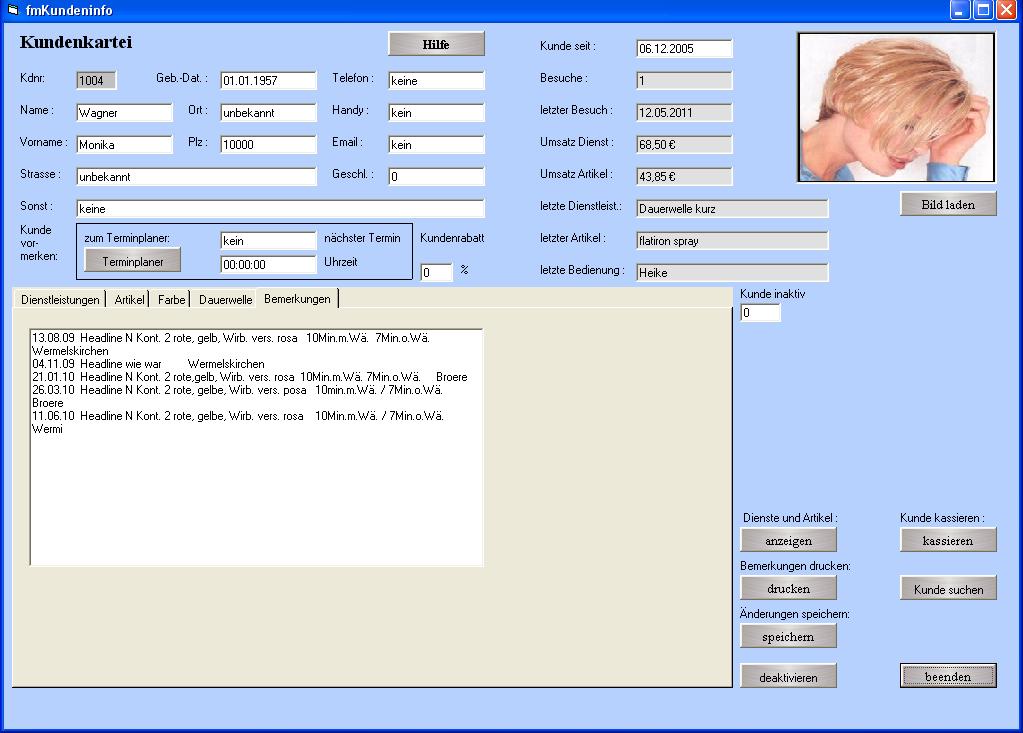Click the anzeigen button
Viewport: 1023px width, 733px height.
788,540
